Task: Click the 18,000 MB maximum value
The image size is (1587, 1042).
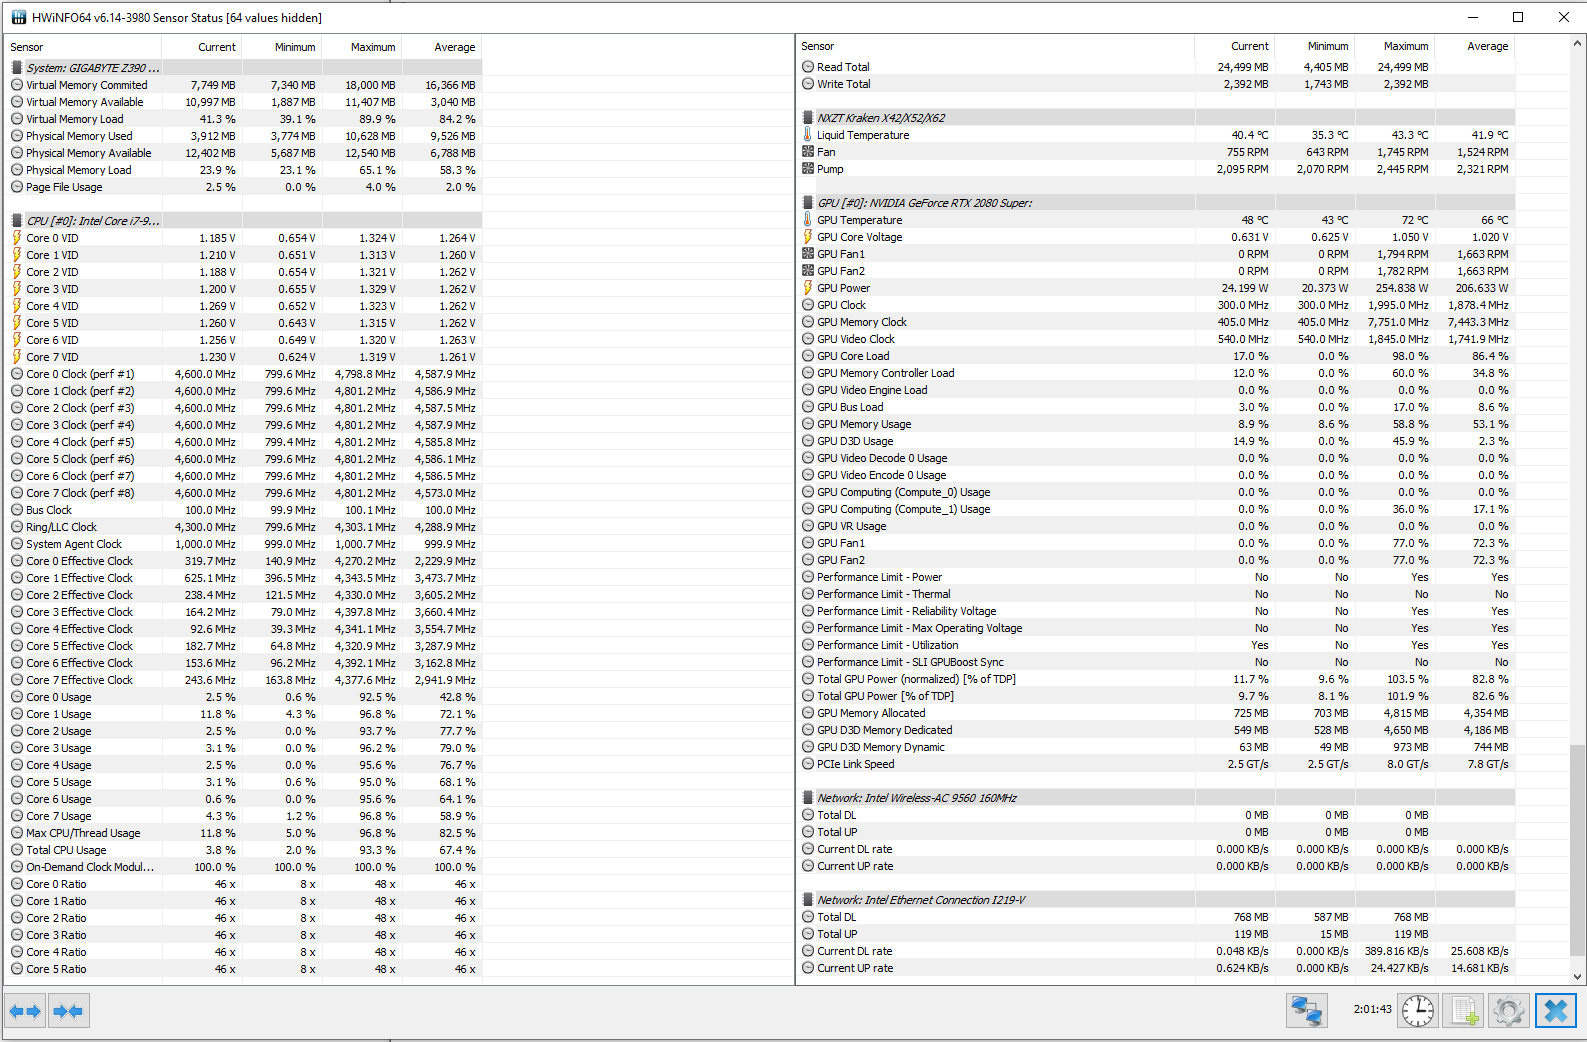Action: pos(370,85)
